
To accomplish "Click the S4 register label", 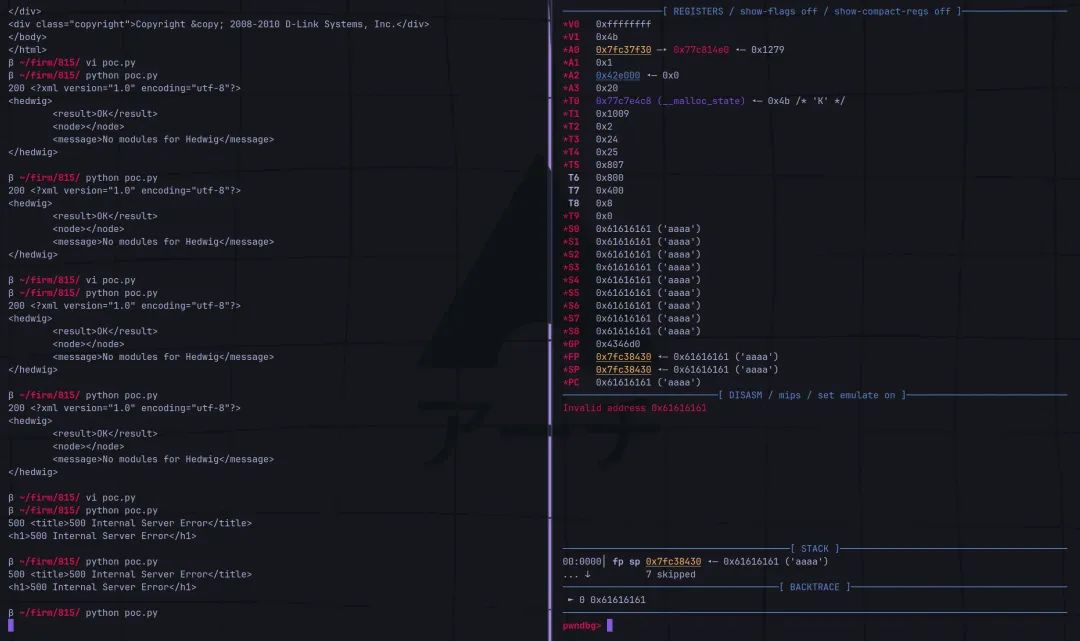I will click(572, 280).
